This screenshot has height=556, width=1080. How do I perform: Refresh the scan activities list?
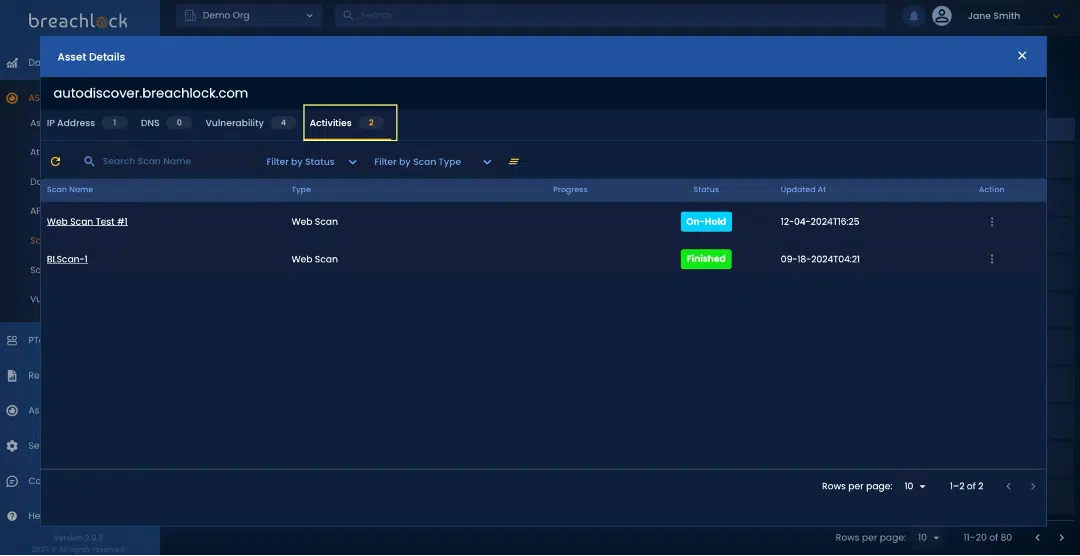[x=56, y=161]
